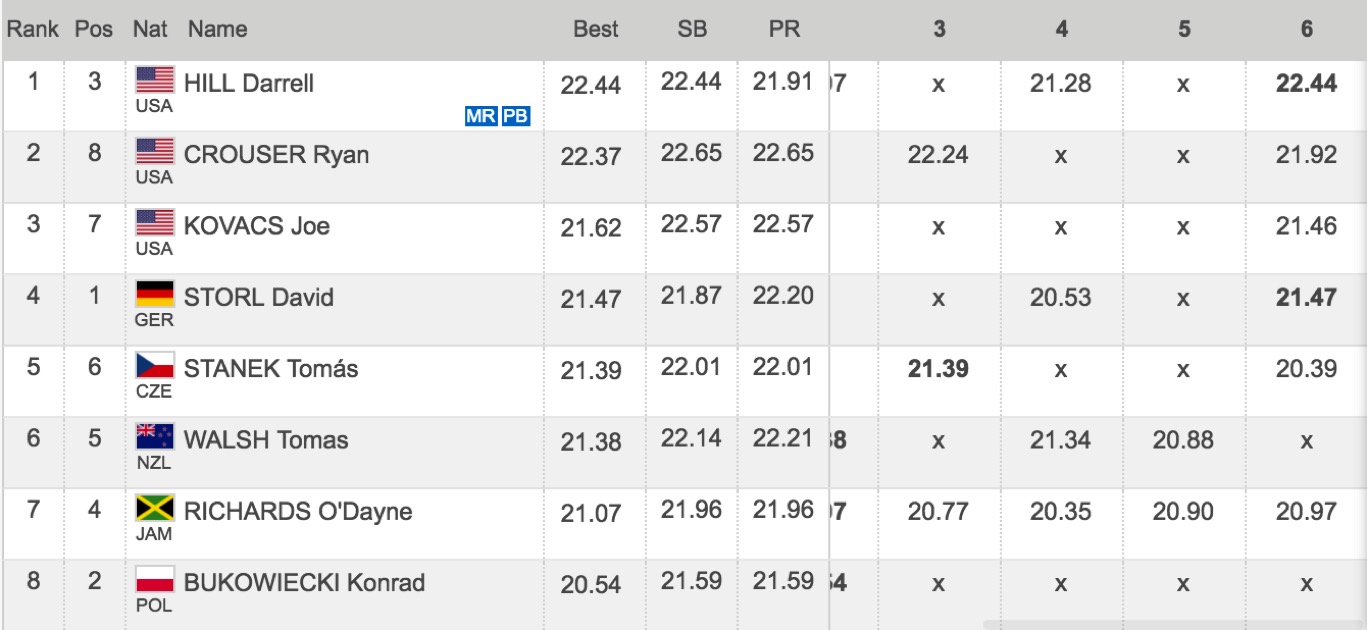1367x630 pixels.
Task: Open athlete name WALSH Tomas
Action: 266,440
